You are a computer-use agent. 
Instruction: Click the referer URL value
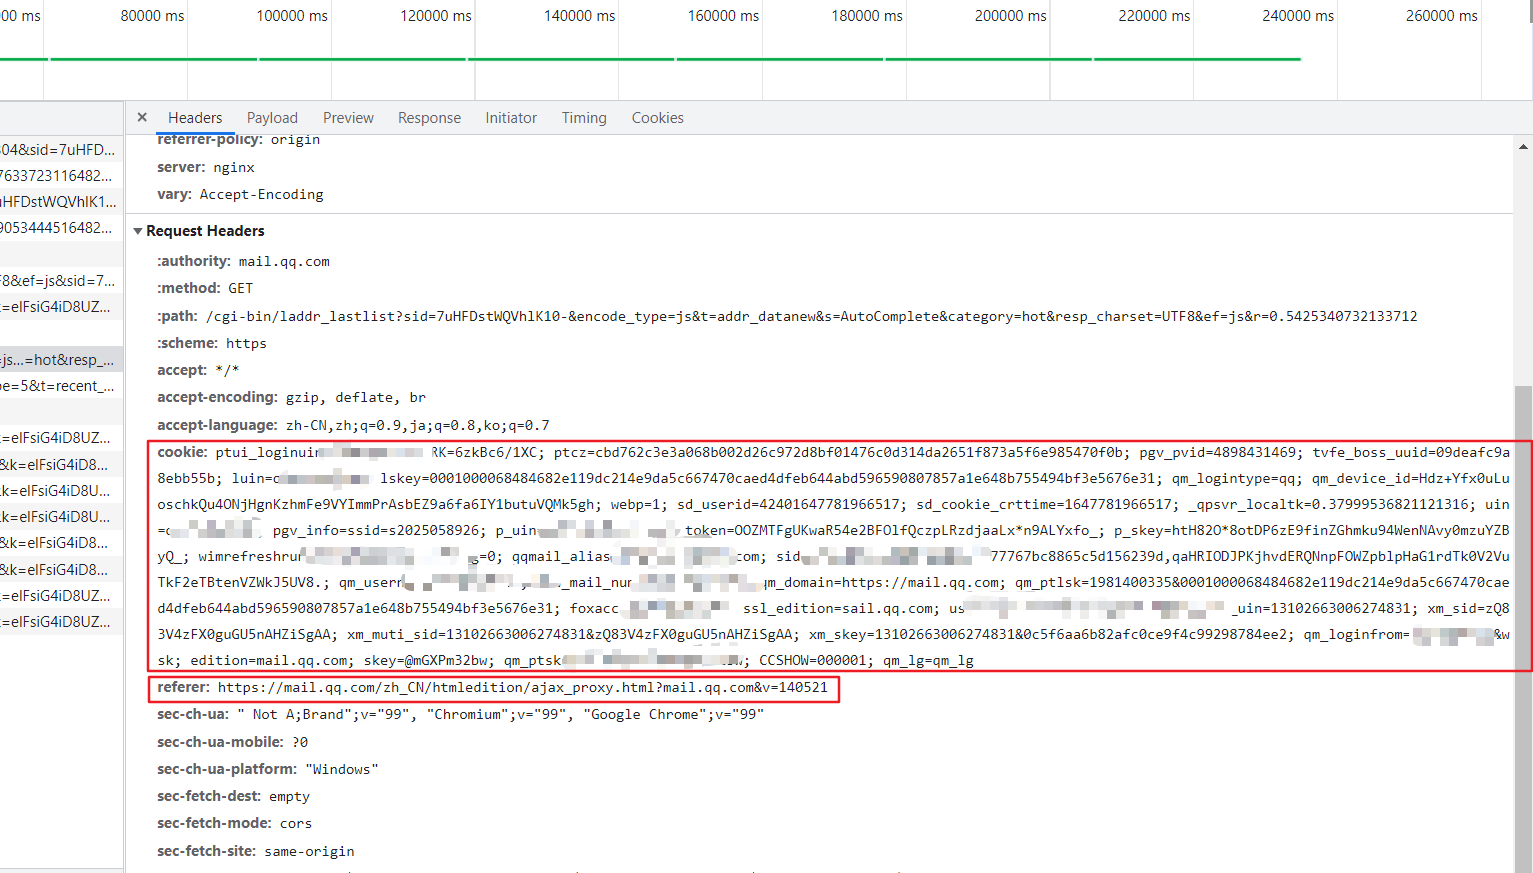coord(523,687)
